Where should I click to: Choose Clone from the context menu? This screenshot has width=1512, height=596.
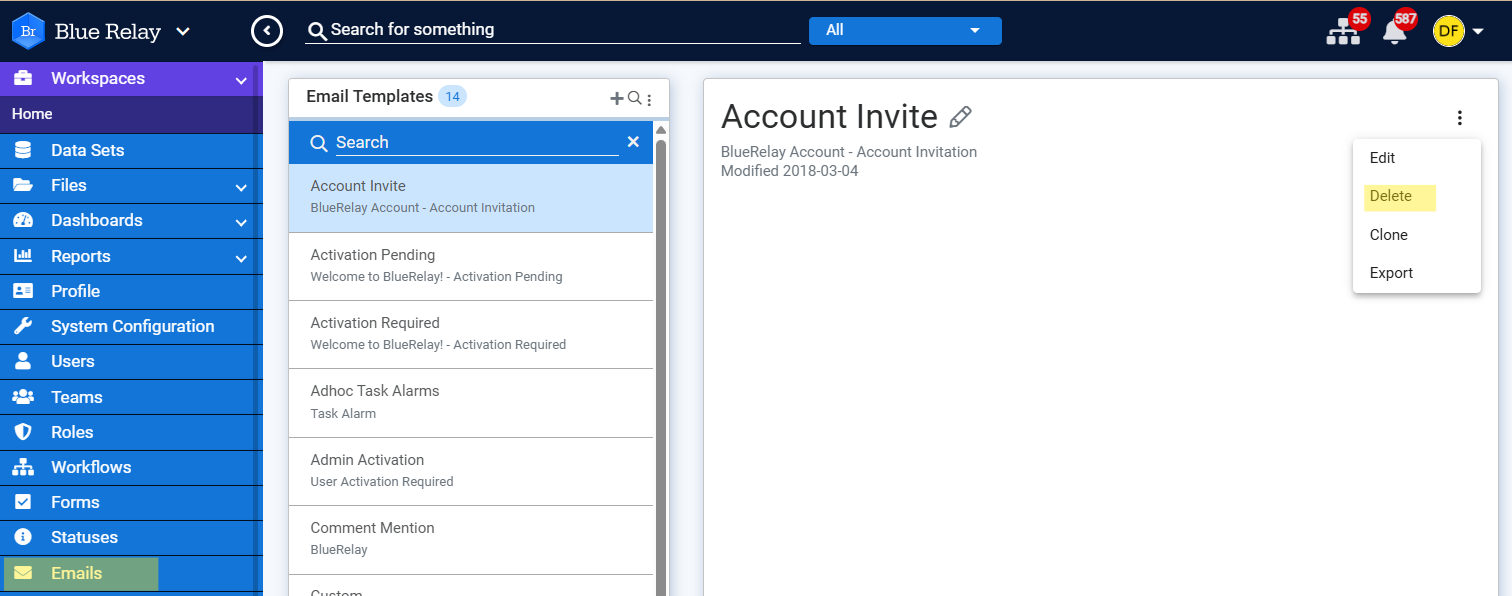pyautogui.click(x=1417, y=235)
